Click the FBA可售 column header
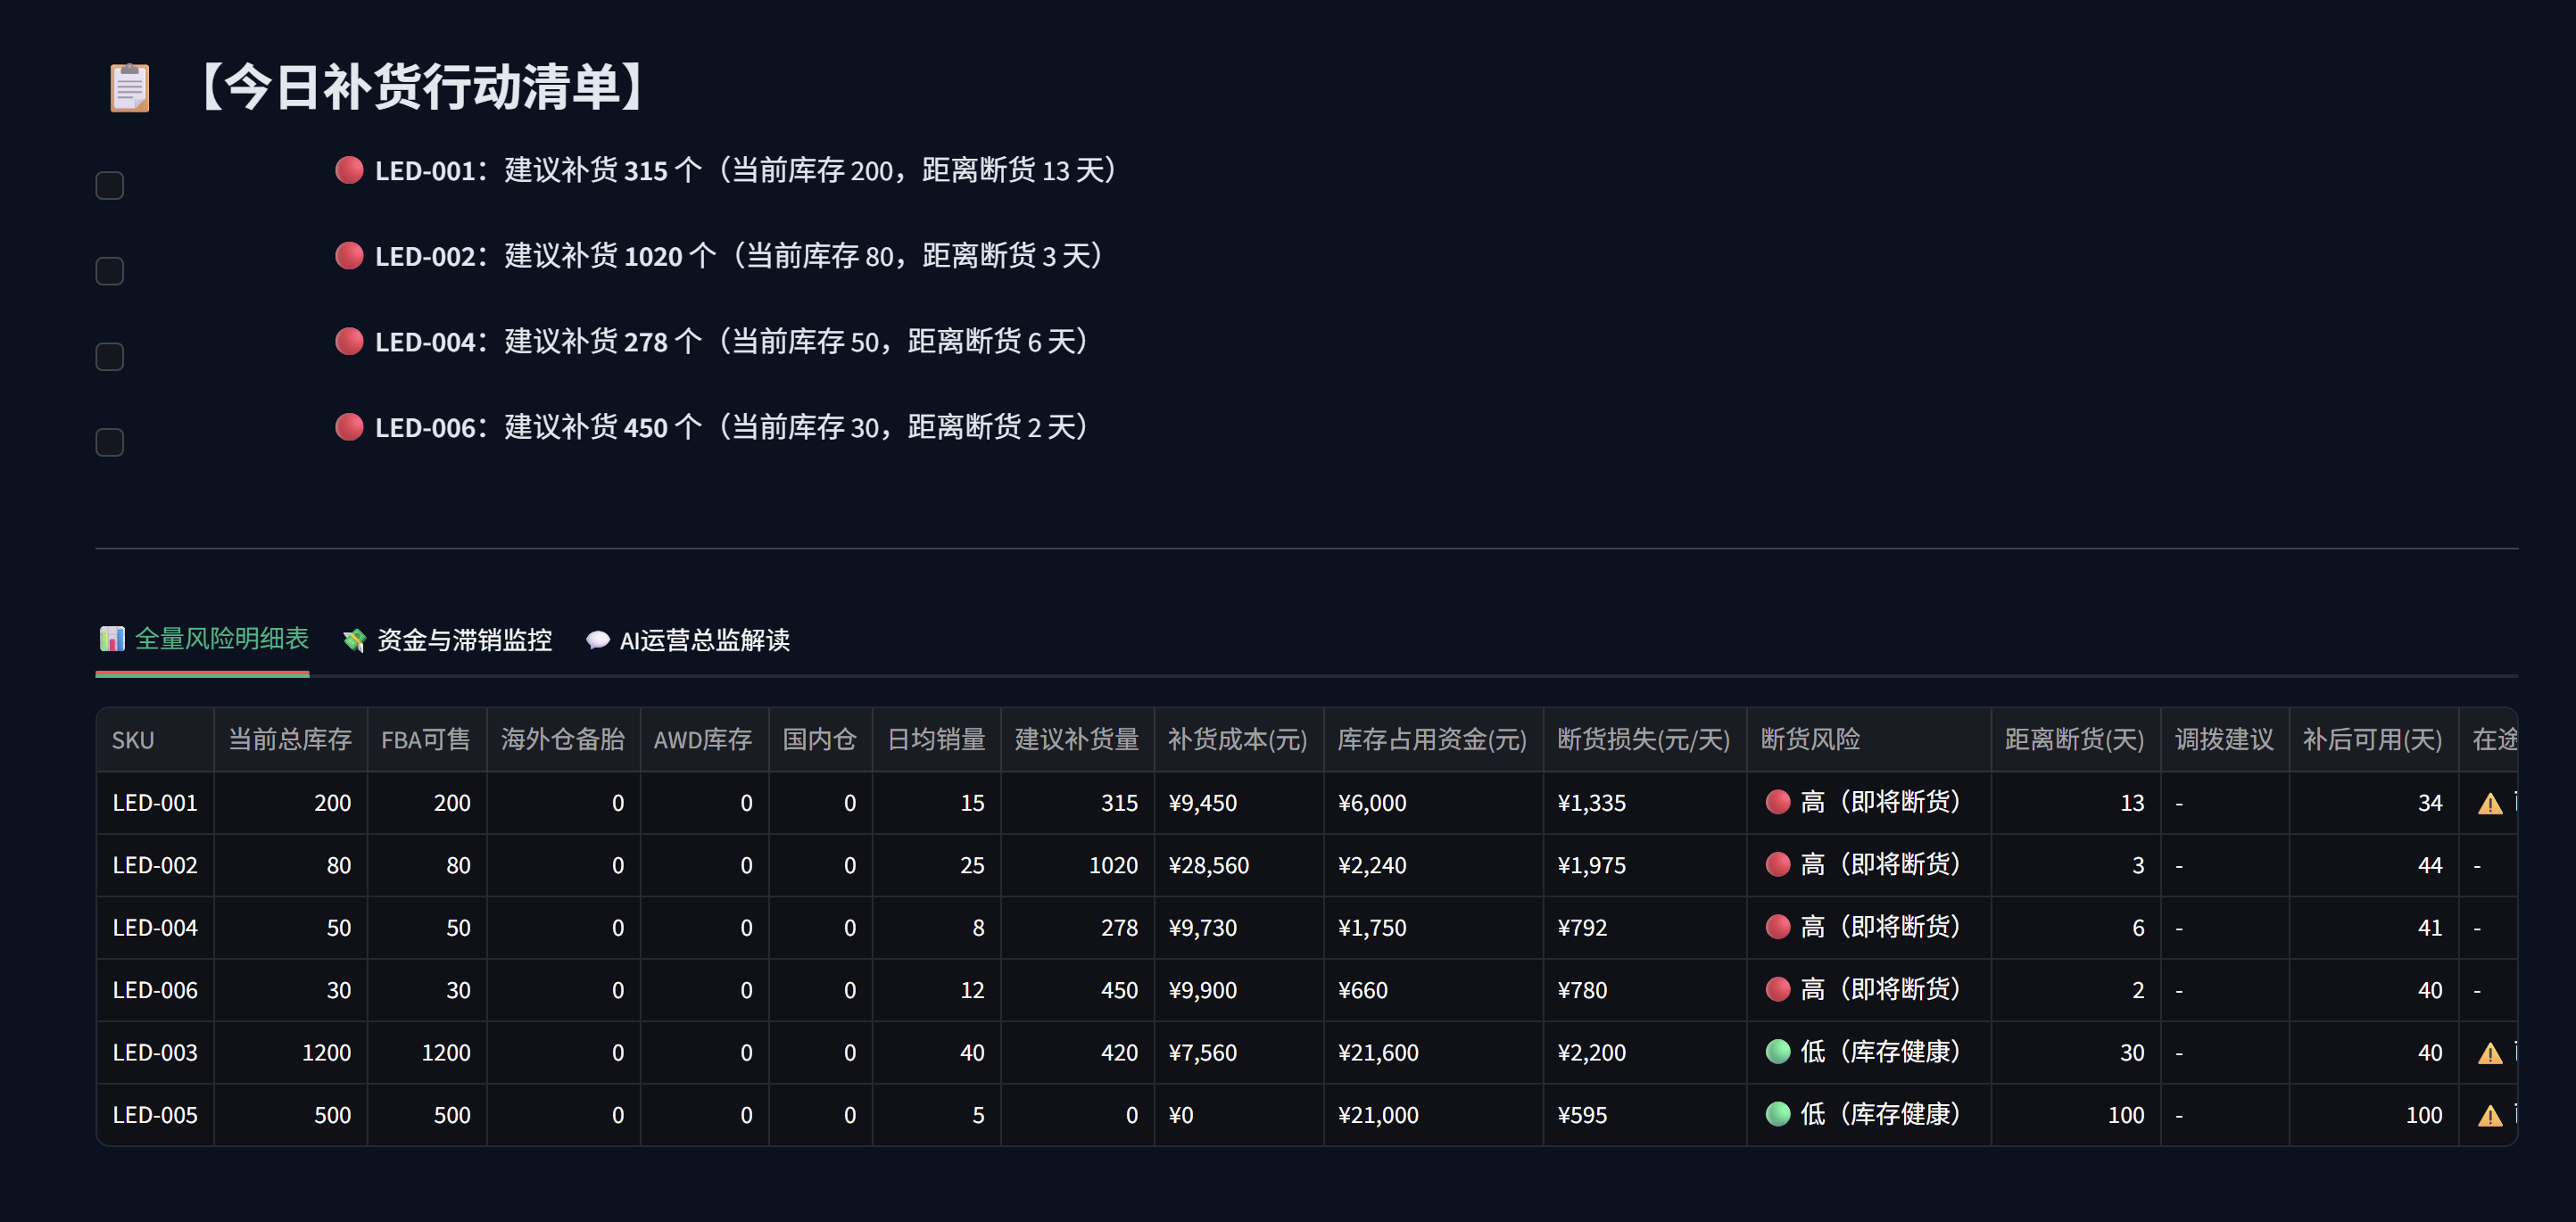The width and height of the screenshot is (2576, 1222). coord(426,740)
